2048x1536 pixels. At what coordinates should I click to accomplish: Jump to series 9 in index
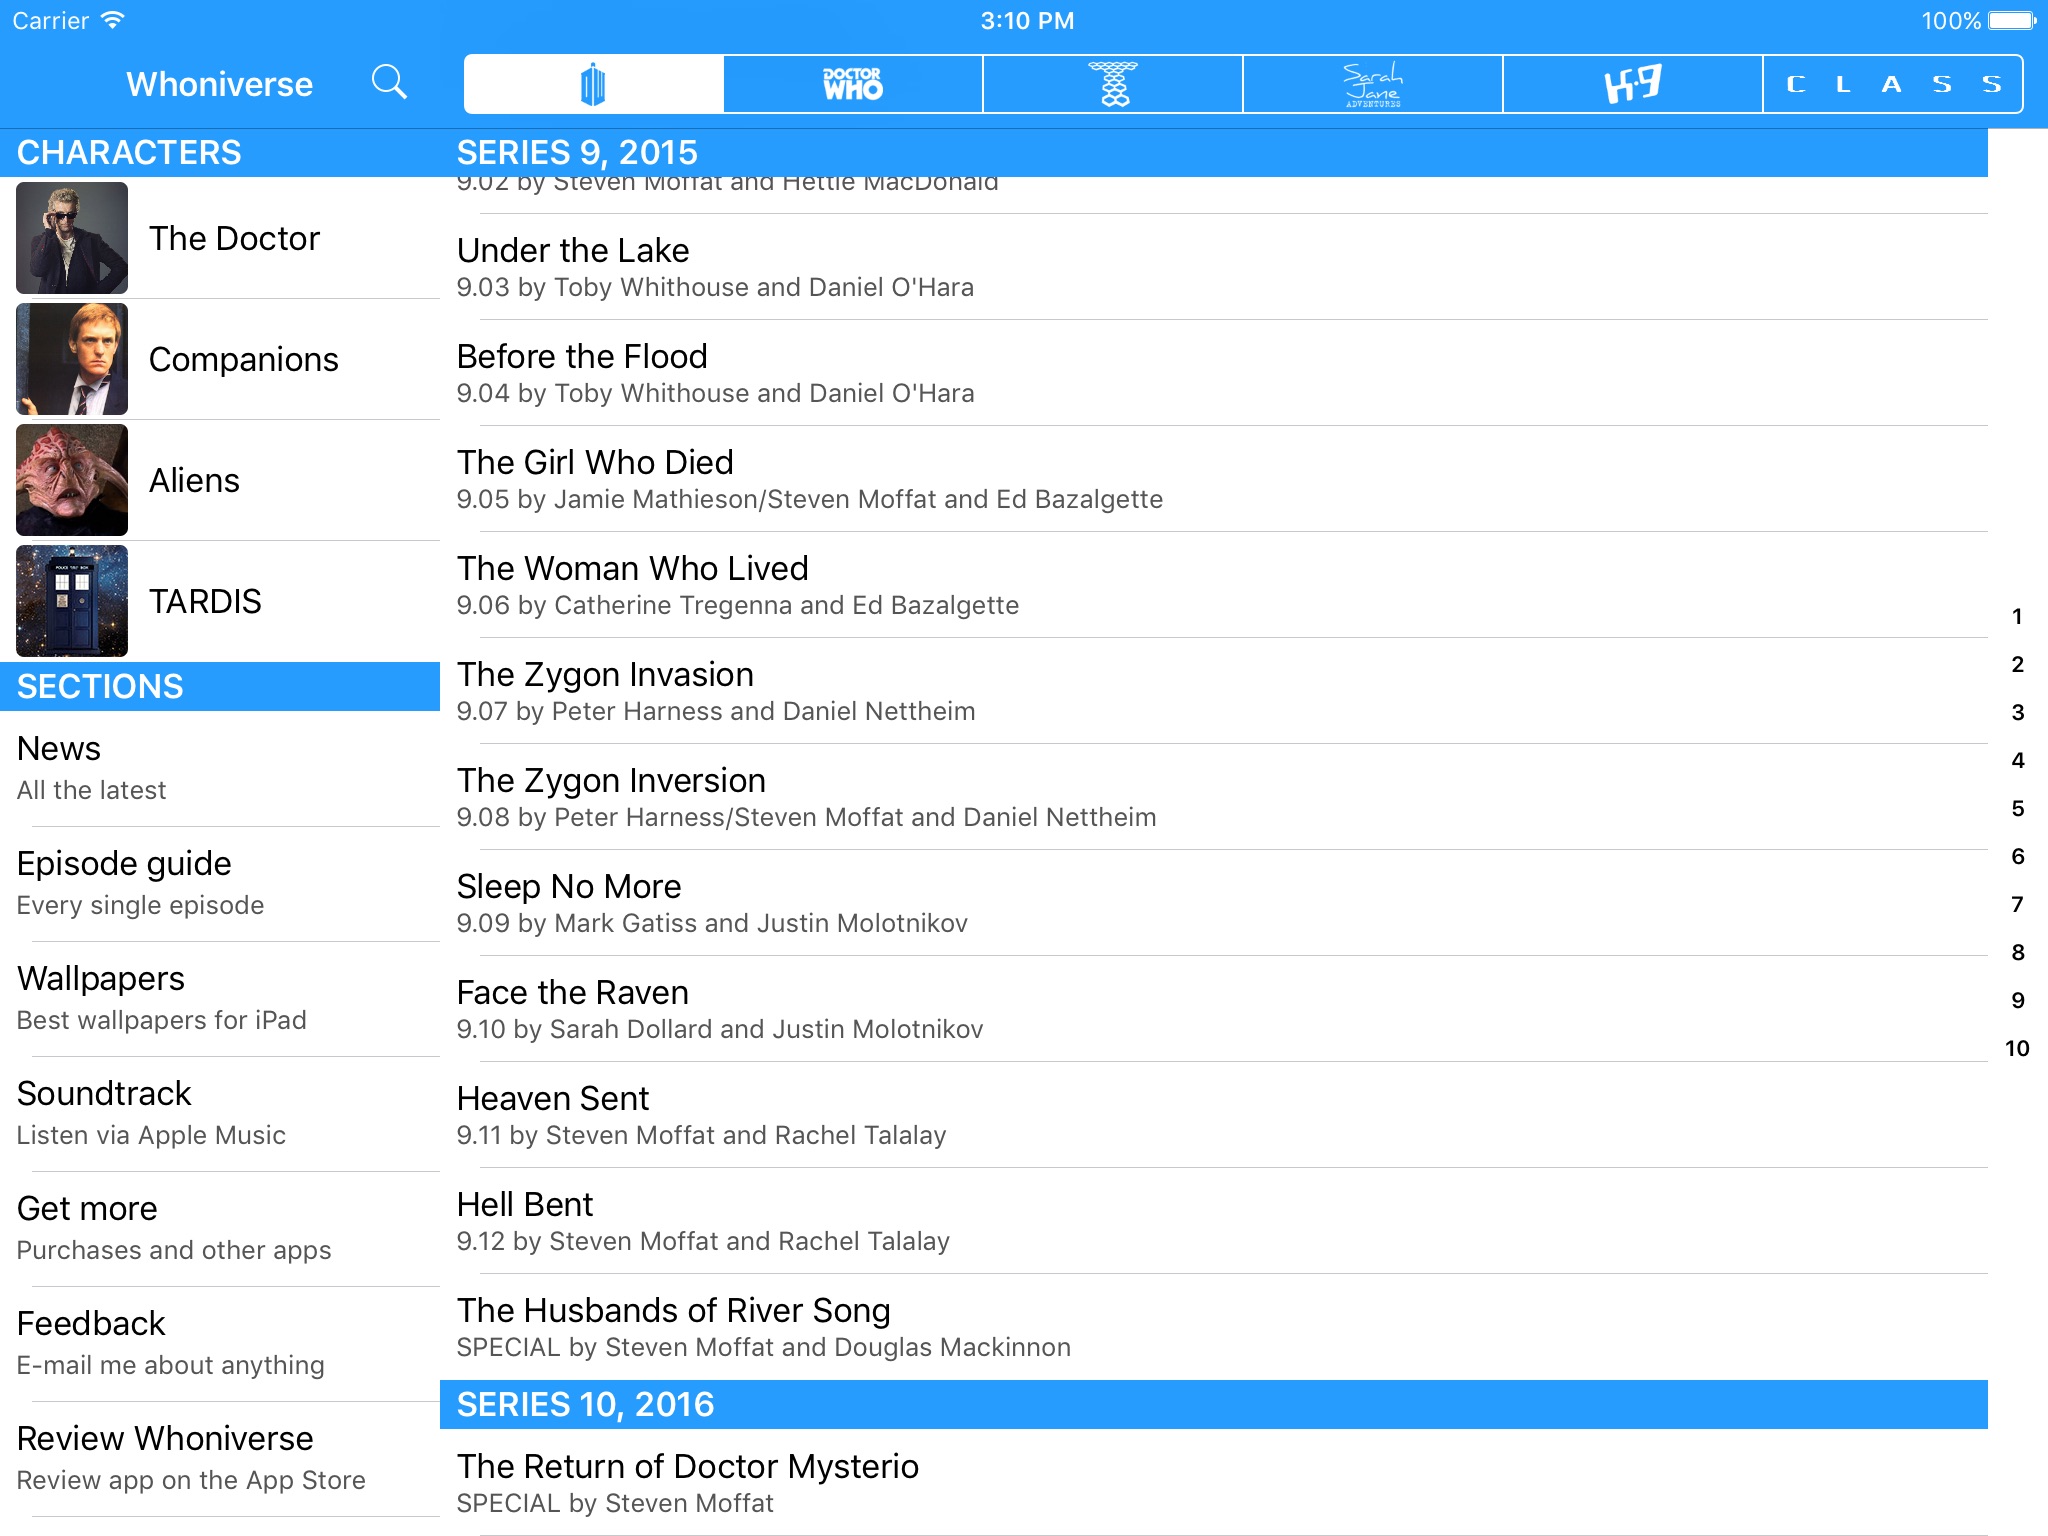(x=2017, y=1001)
